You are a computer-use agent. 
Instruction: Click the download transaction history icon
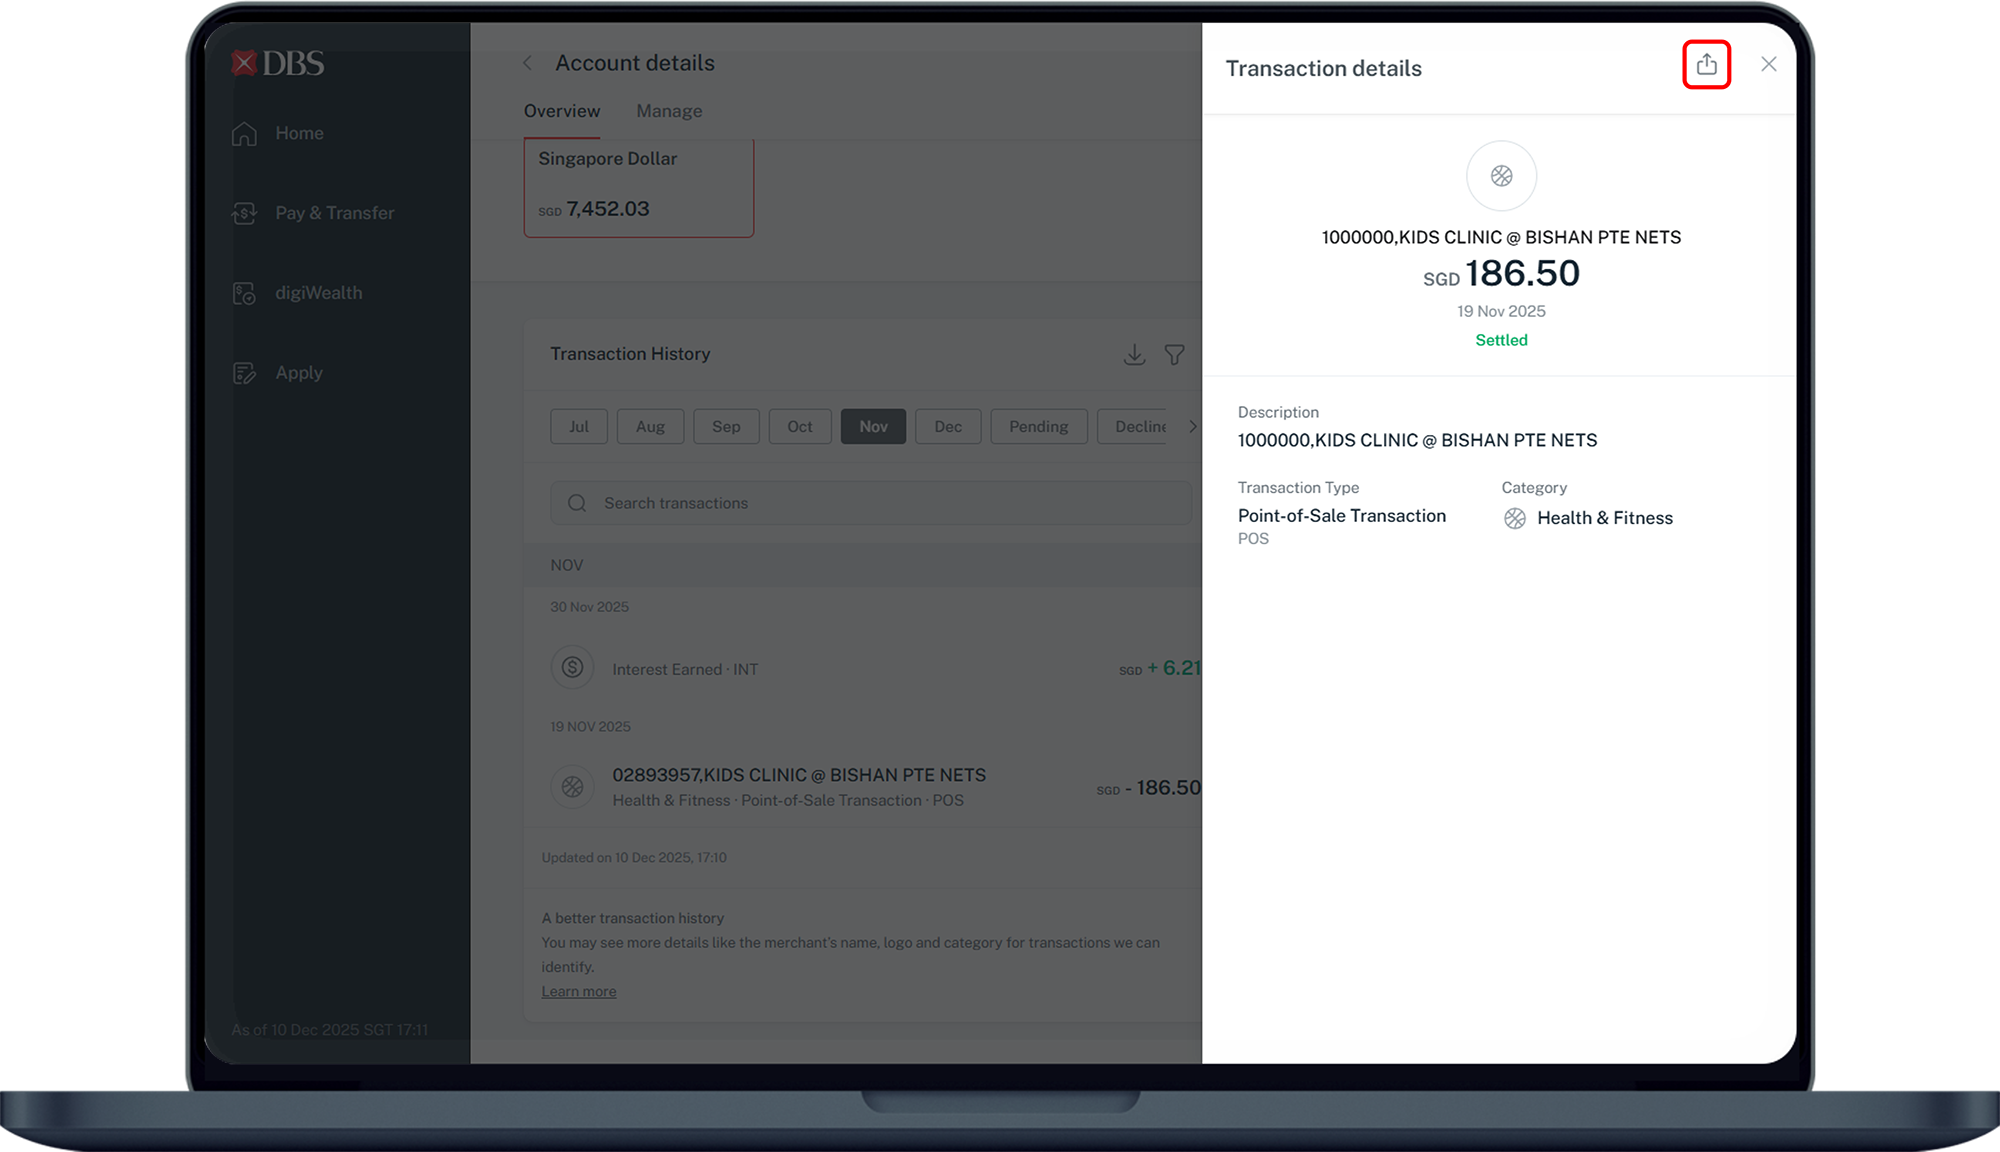coord(1134,355)
